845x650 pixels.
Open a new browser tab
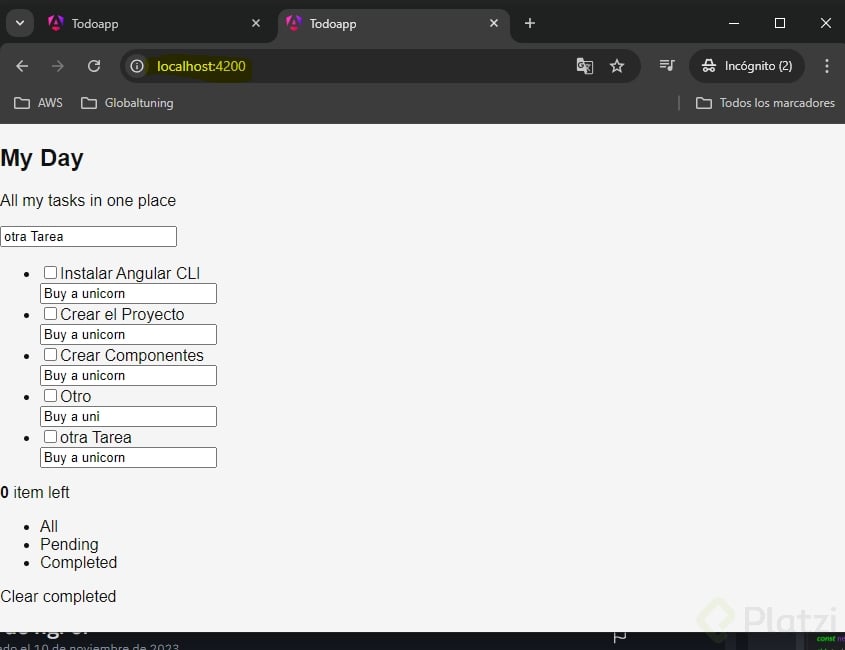(530, 23)
